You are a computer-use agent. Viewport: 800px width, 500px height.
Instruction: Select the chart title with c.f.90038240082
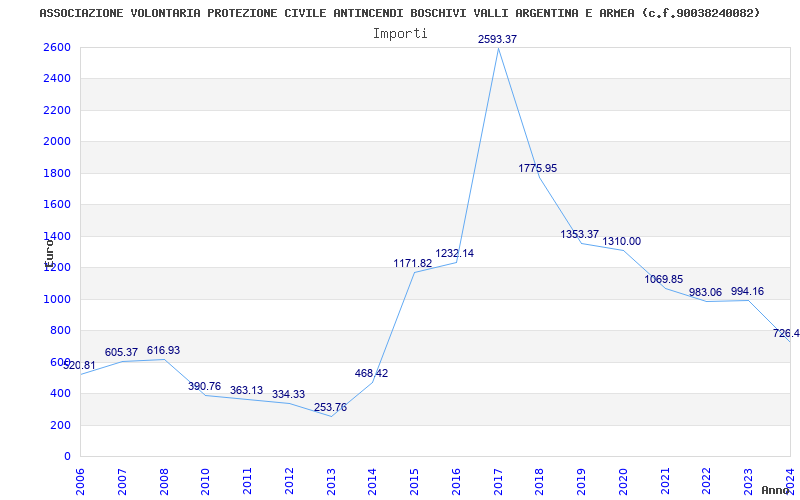click(399, 13)
